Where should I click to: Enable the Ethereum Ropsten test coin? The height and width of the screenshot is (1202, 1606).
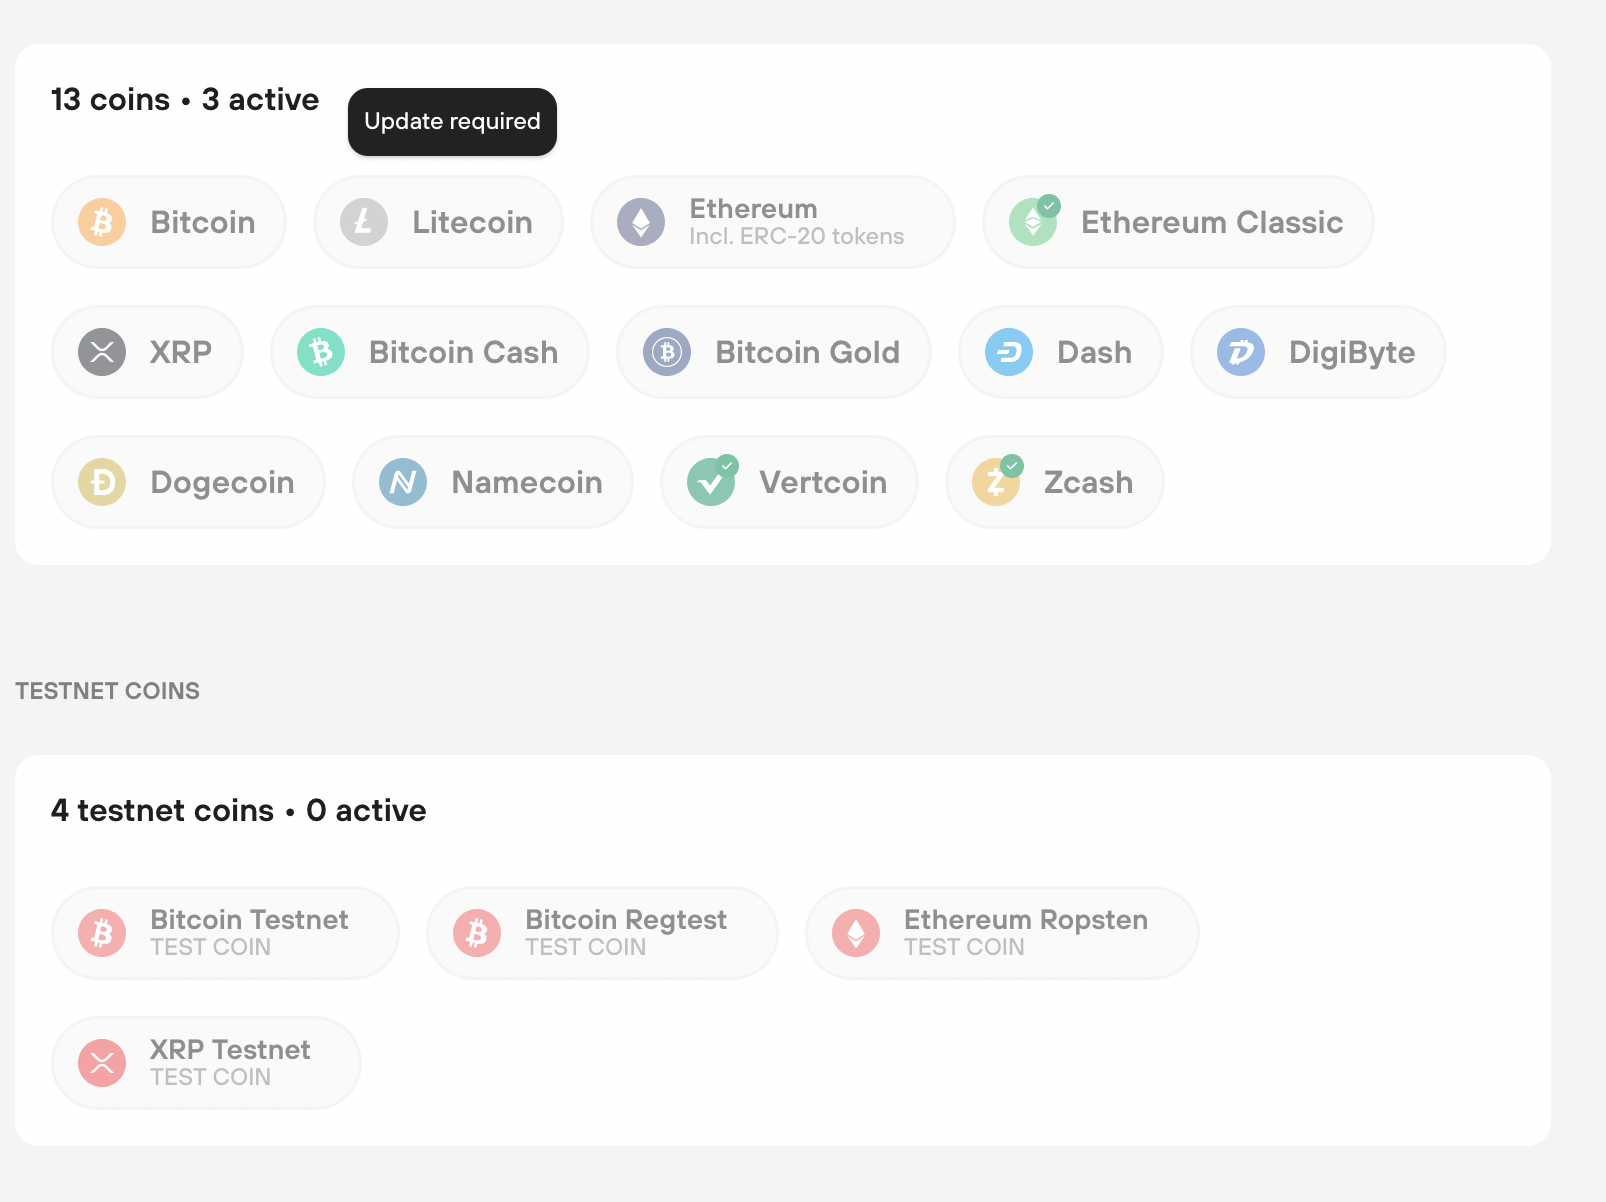[x=1000, y=932]
